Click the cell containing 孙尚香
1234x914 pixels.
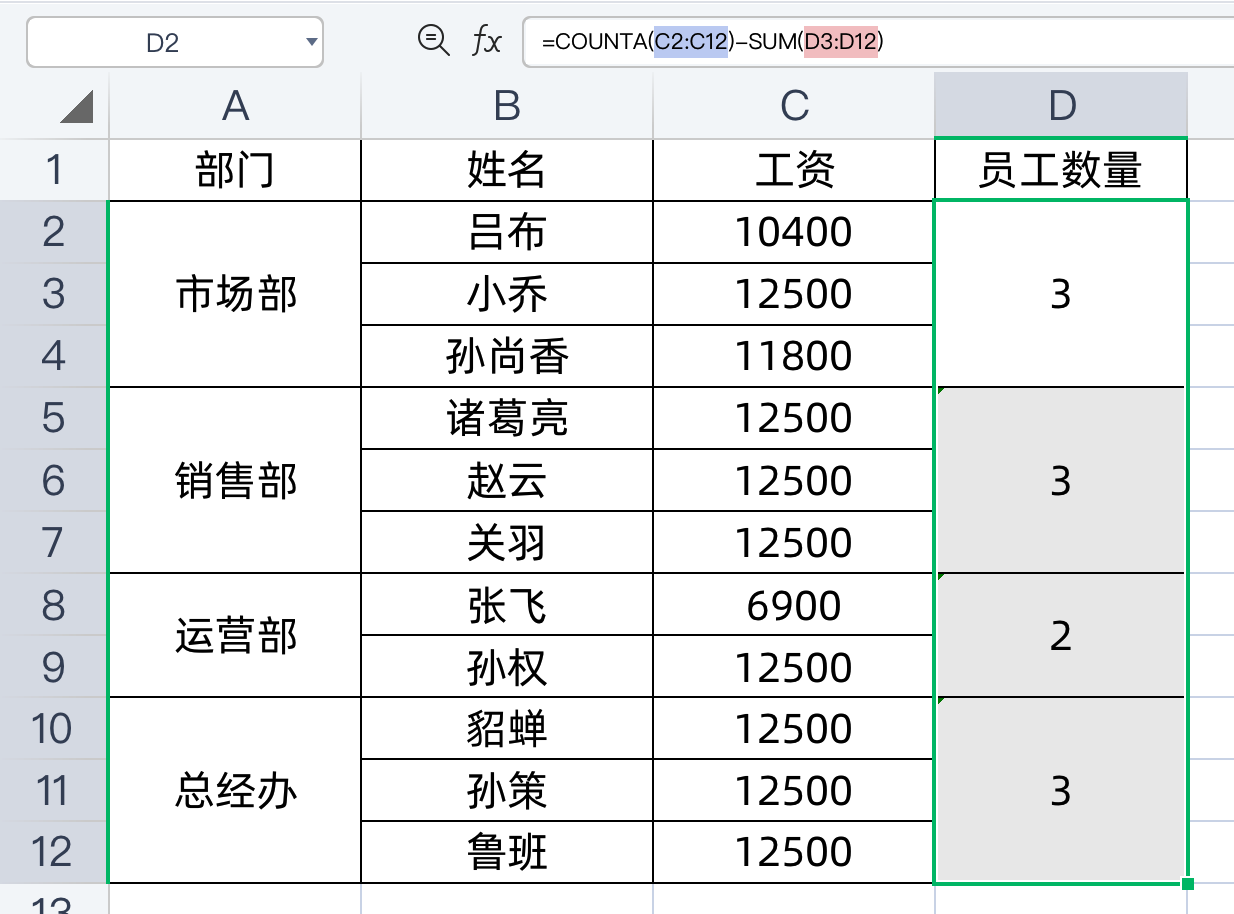(507, 356)
